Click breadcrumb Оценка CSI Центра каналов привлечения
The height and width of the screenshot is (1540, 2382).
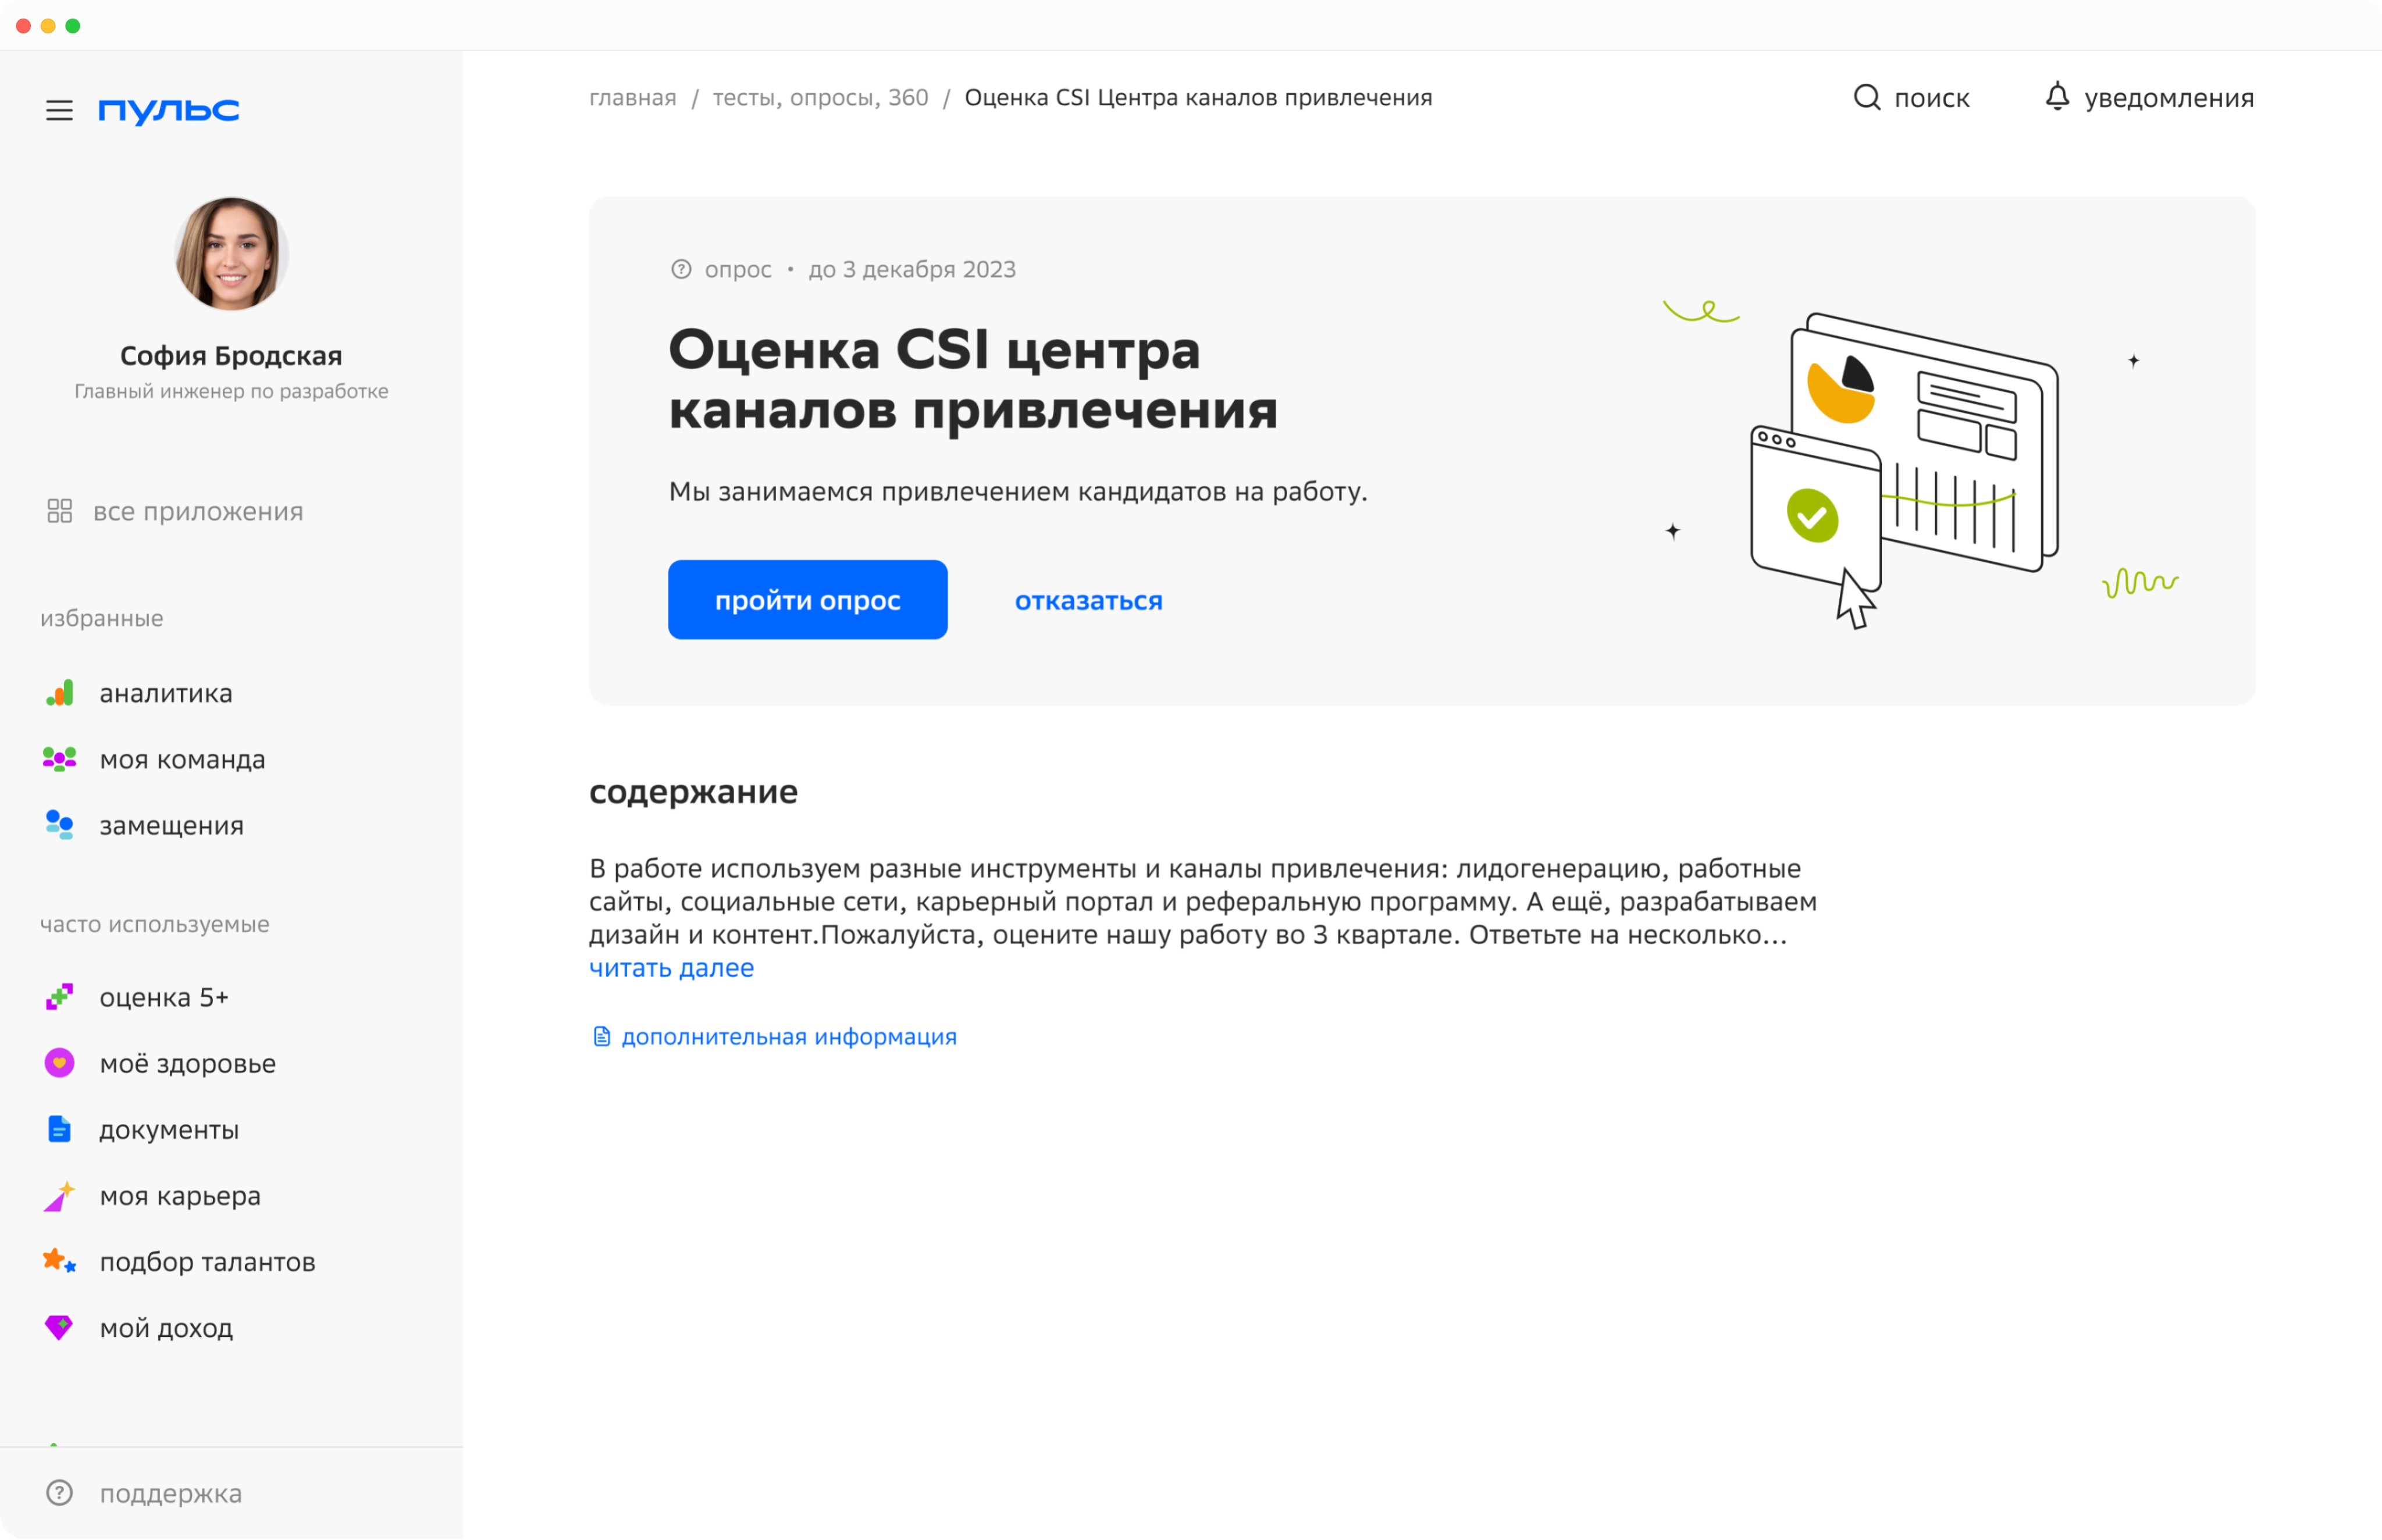tap(1198, 97)
